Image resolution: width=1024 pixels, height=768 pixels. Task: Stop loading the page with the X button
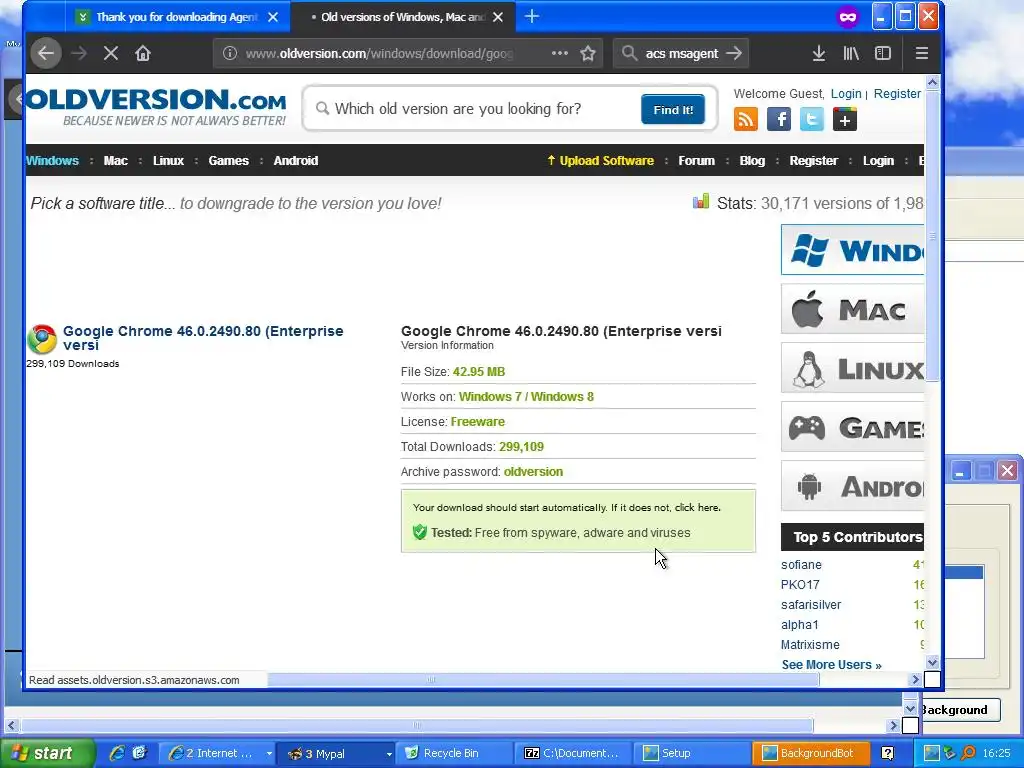tap(111, 54)
